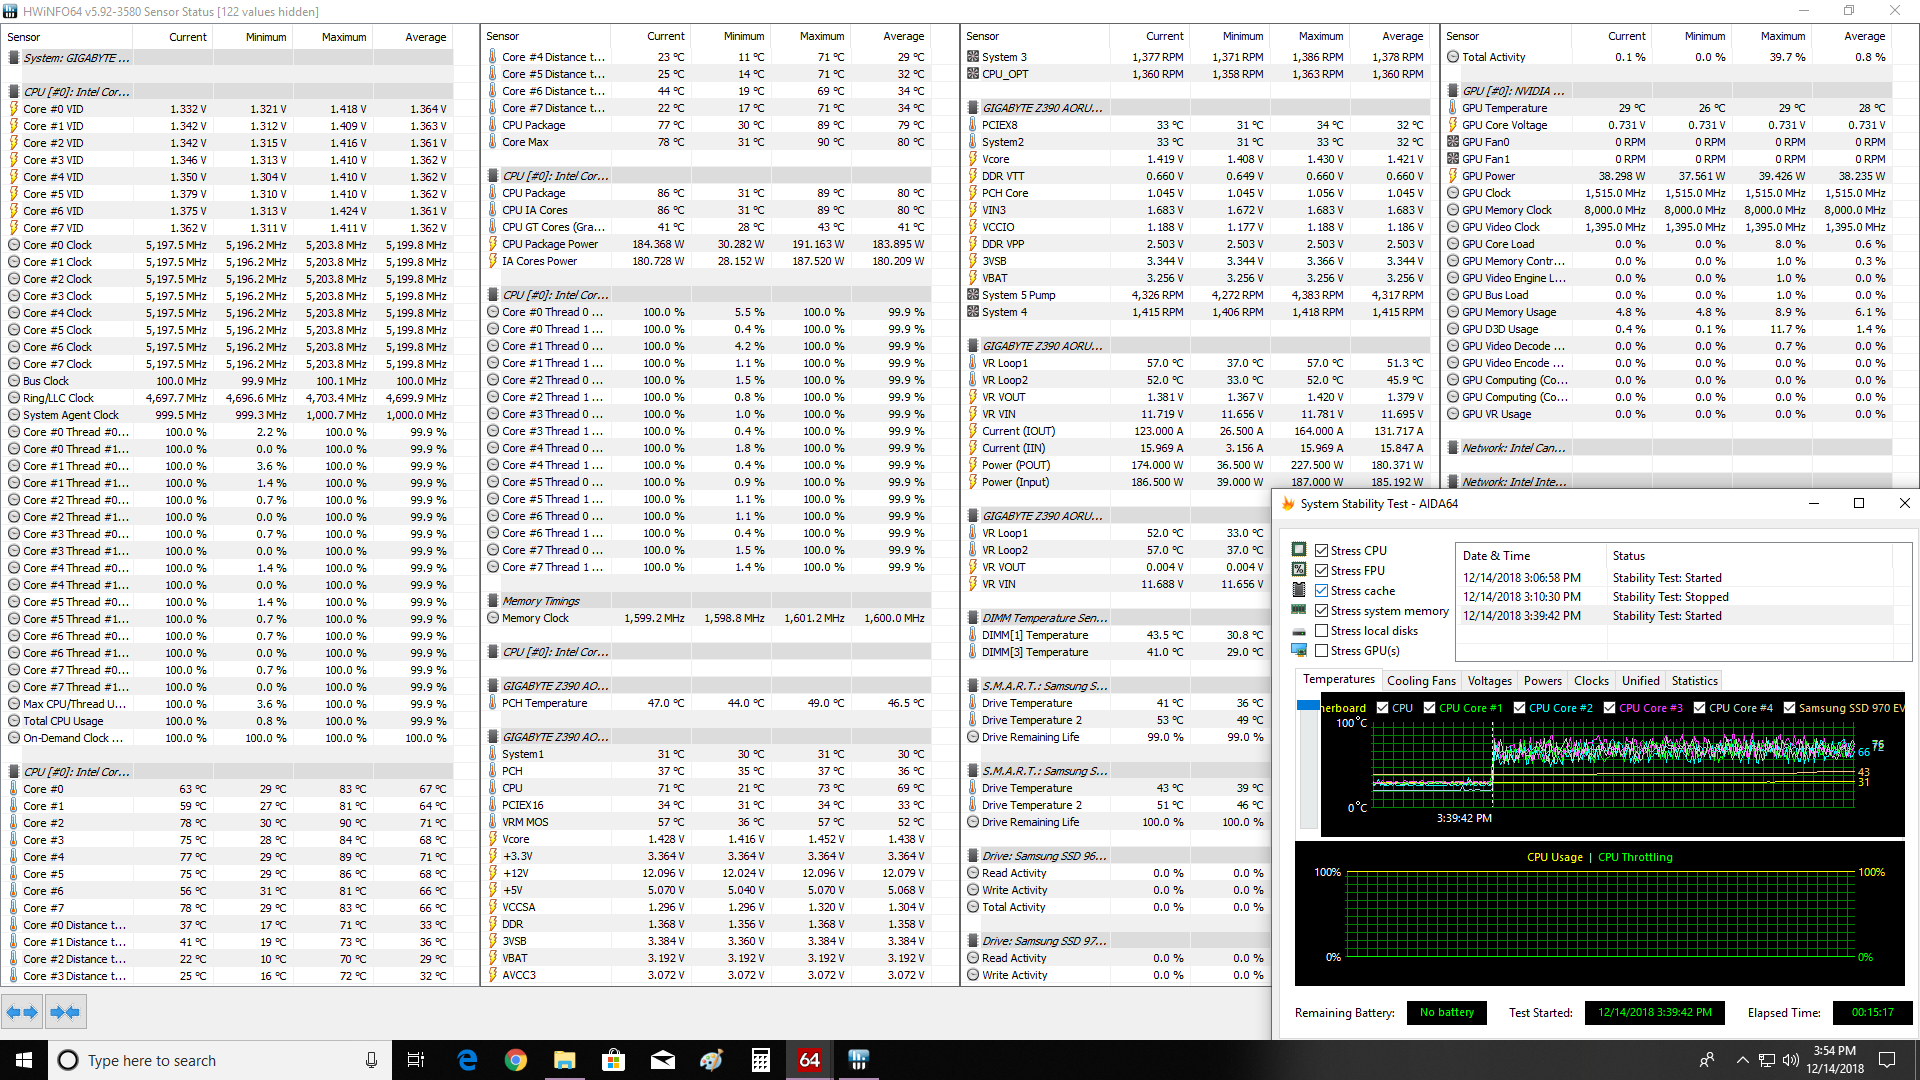Open the People icon in system tray
Screen dimensions: 1920x1080
(1707, 1060)
